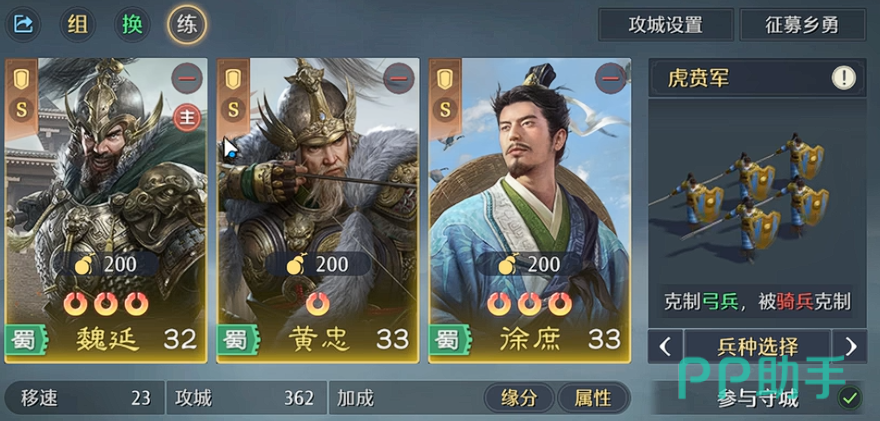The width and height of the screenshot is (880, 421).
Task: Open the 兵种选择 selector
Action: point(757,346)
